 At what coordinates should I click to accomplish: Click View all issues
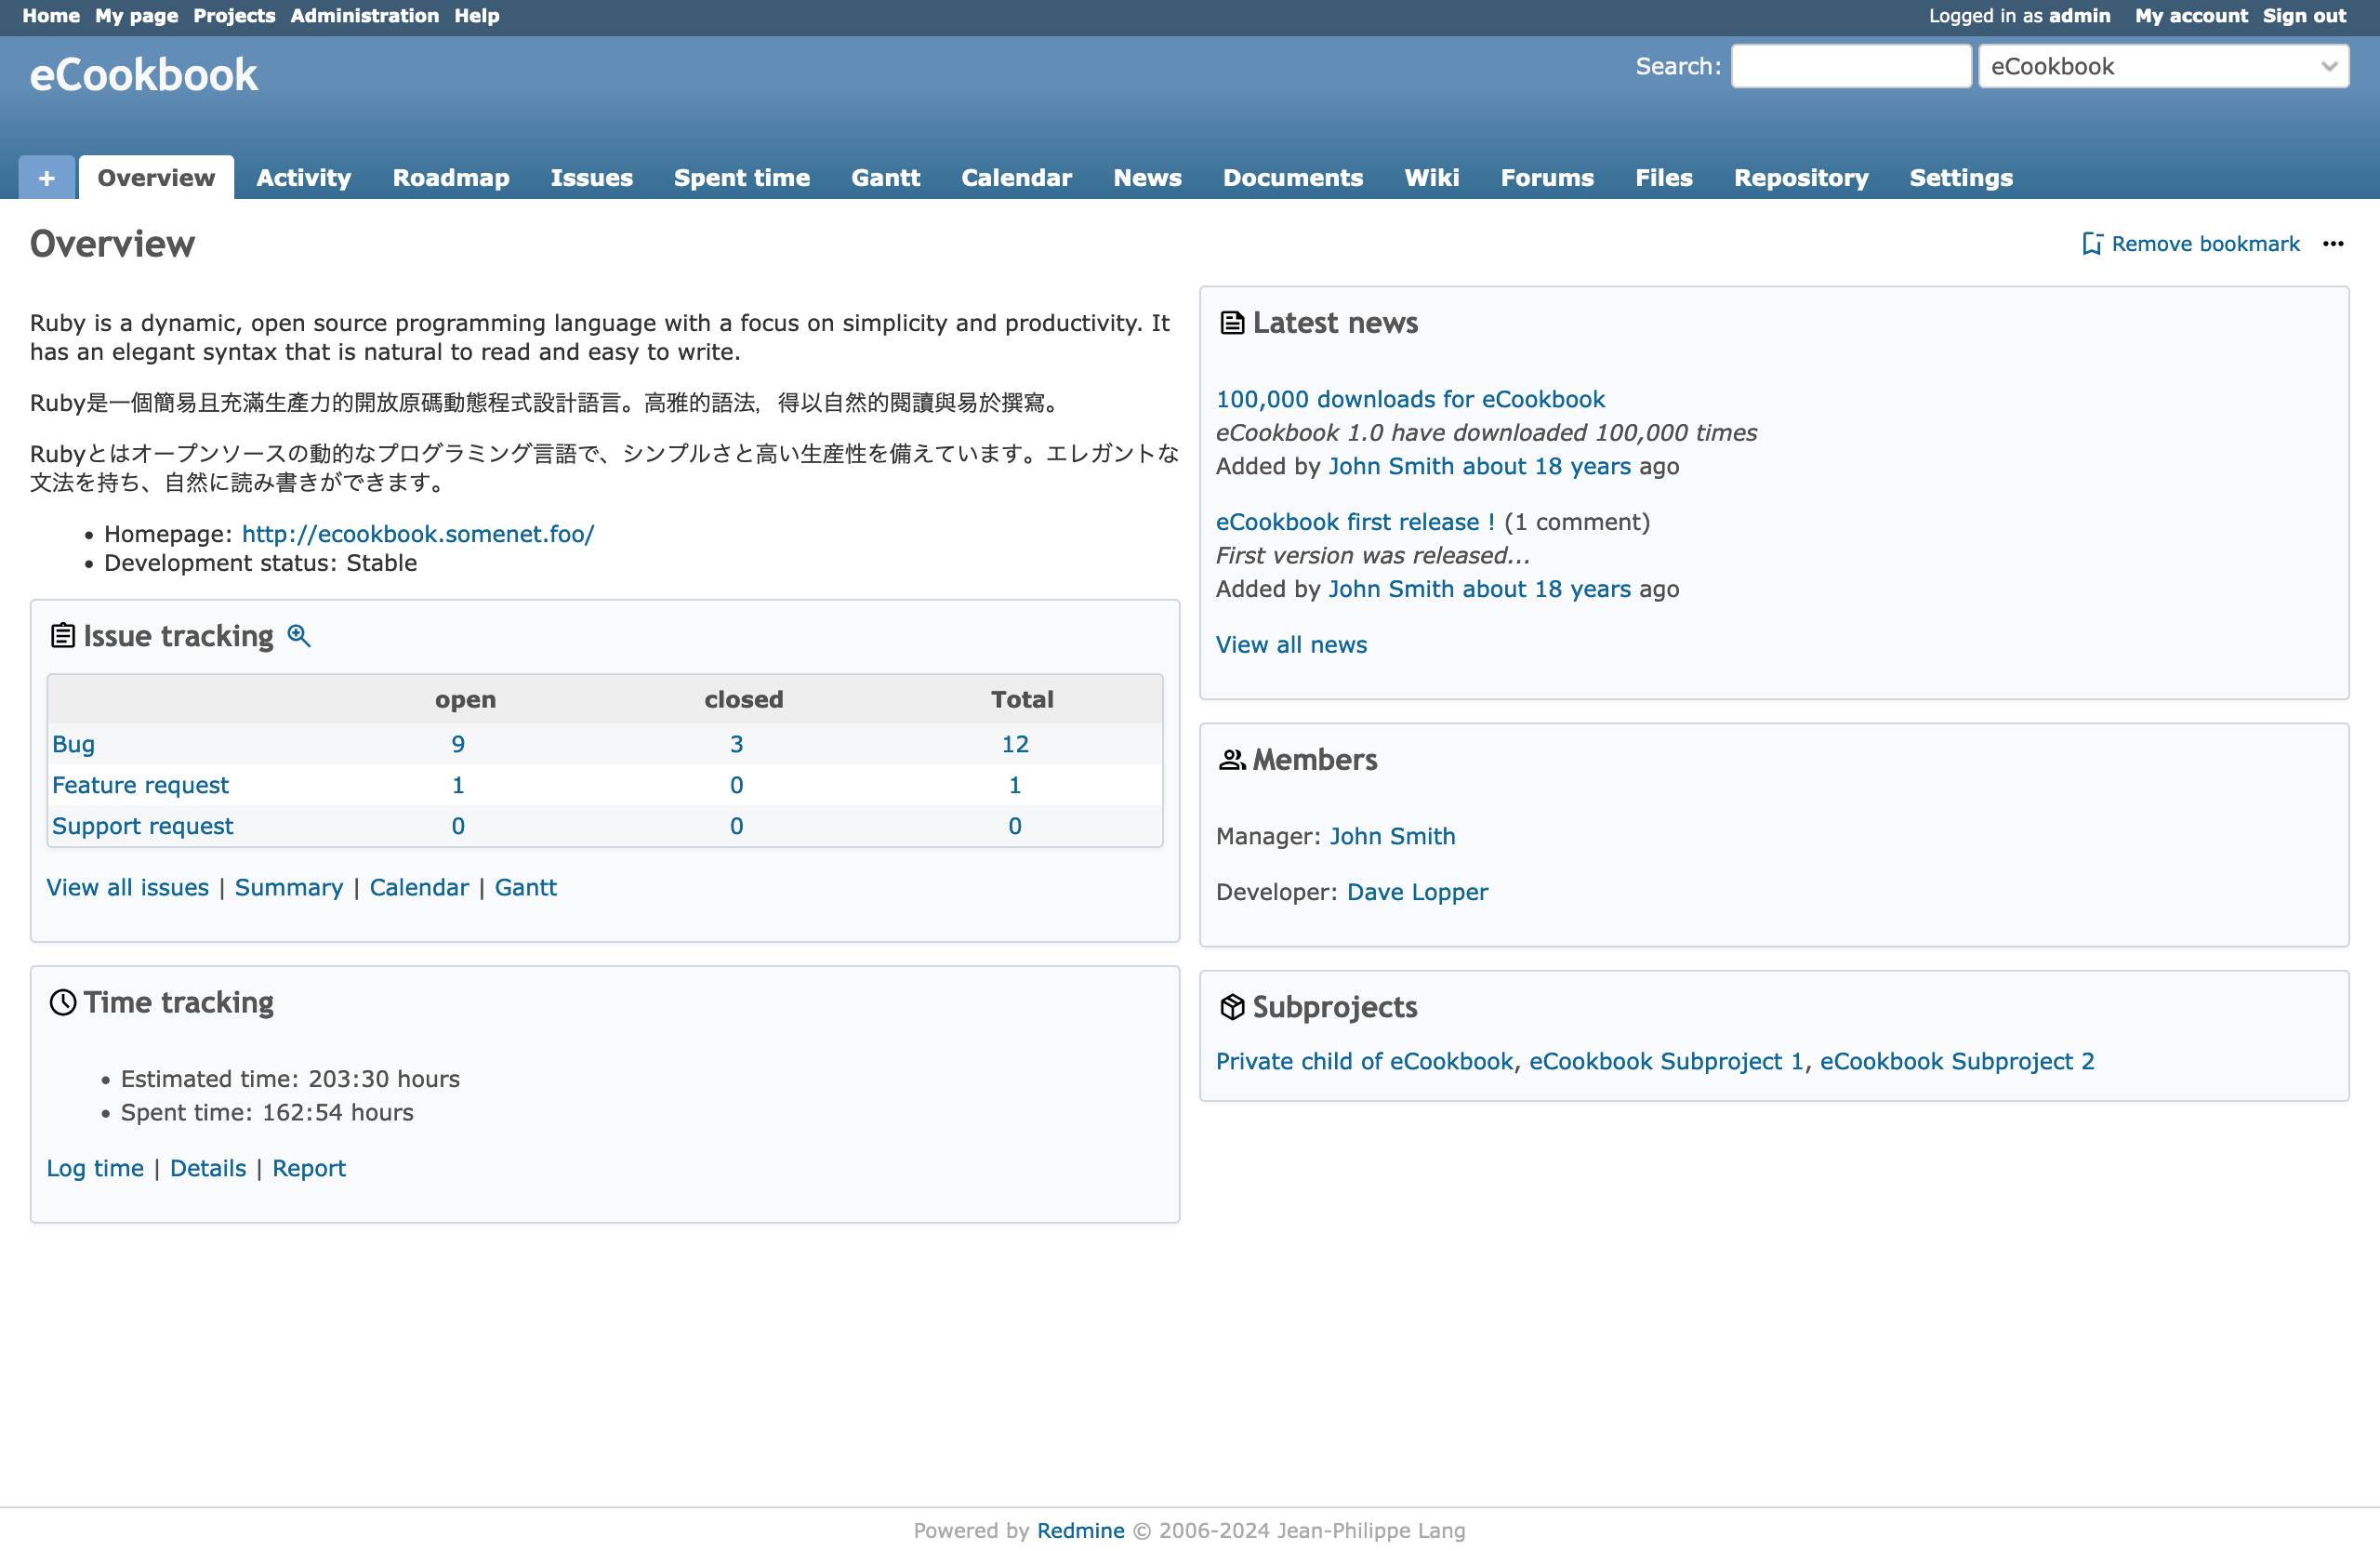128,888
